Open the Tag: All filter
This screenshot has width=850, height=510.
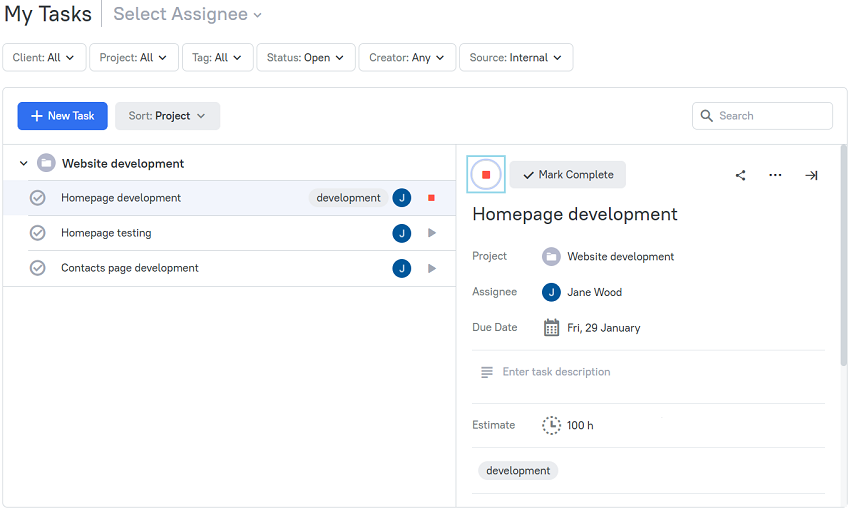tap(217, 57)
